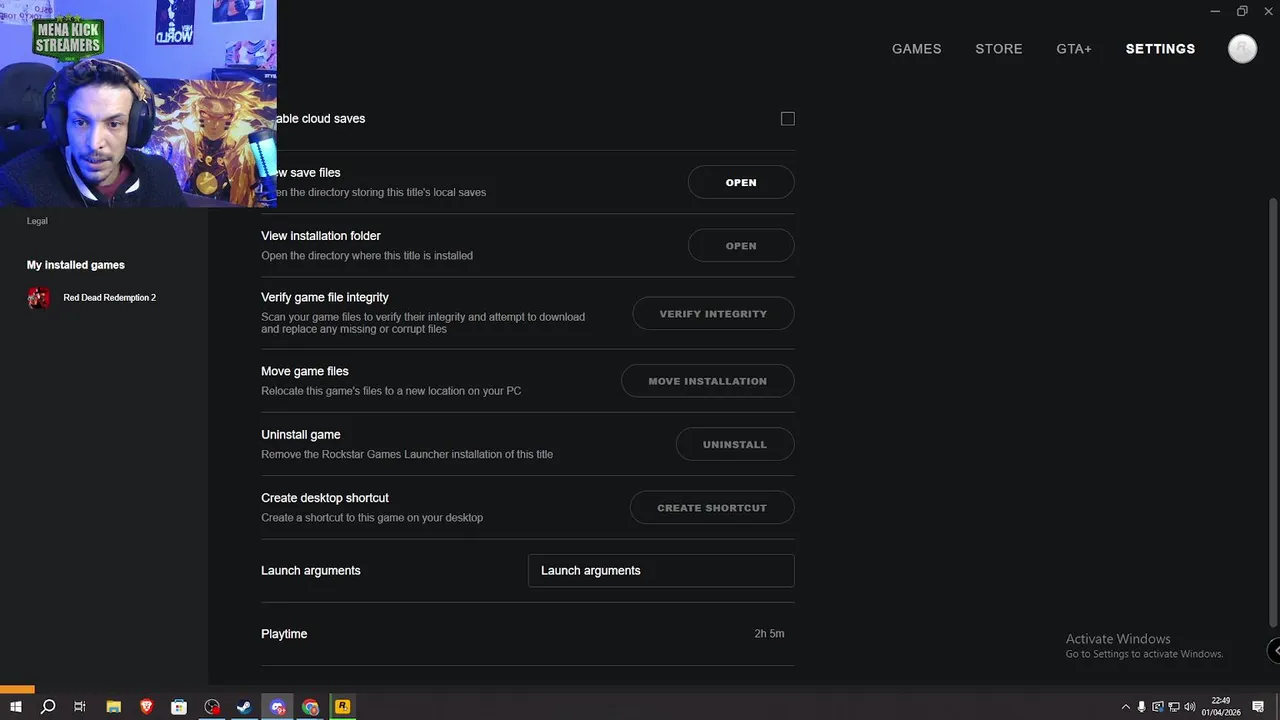1280x720 pixels.
Task: Click the MOVE INSTALLATION button
Action: tap(708, 381)
